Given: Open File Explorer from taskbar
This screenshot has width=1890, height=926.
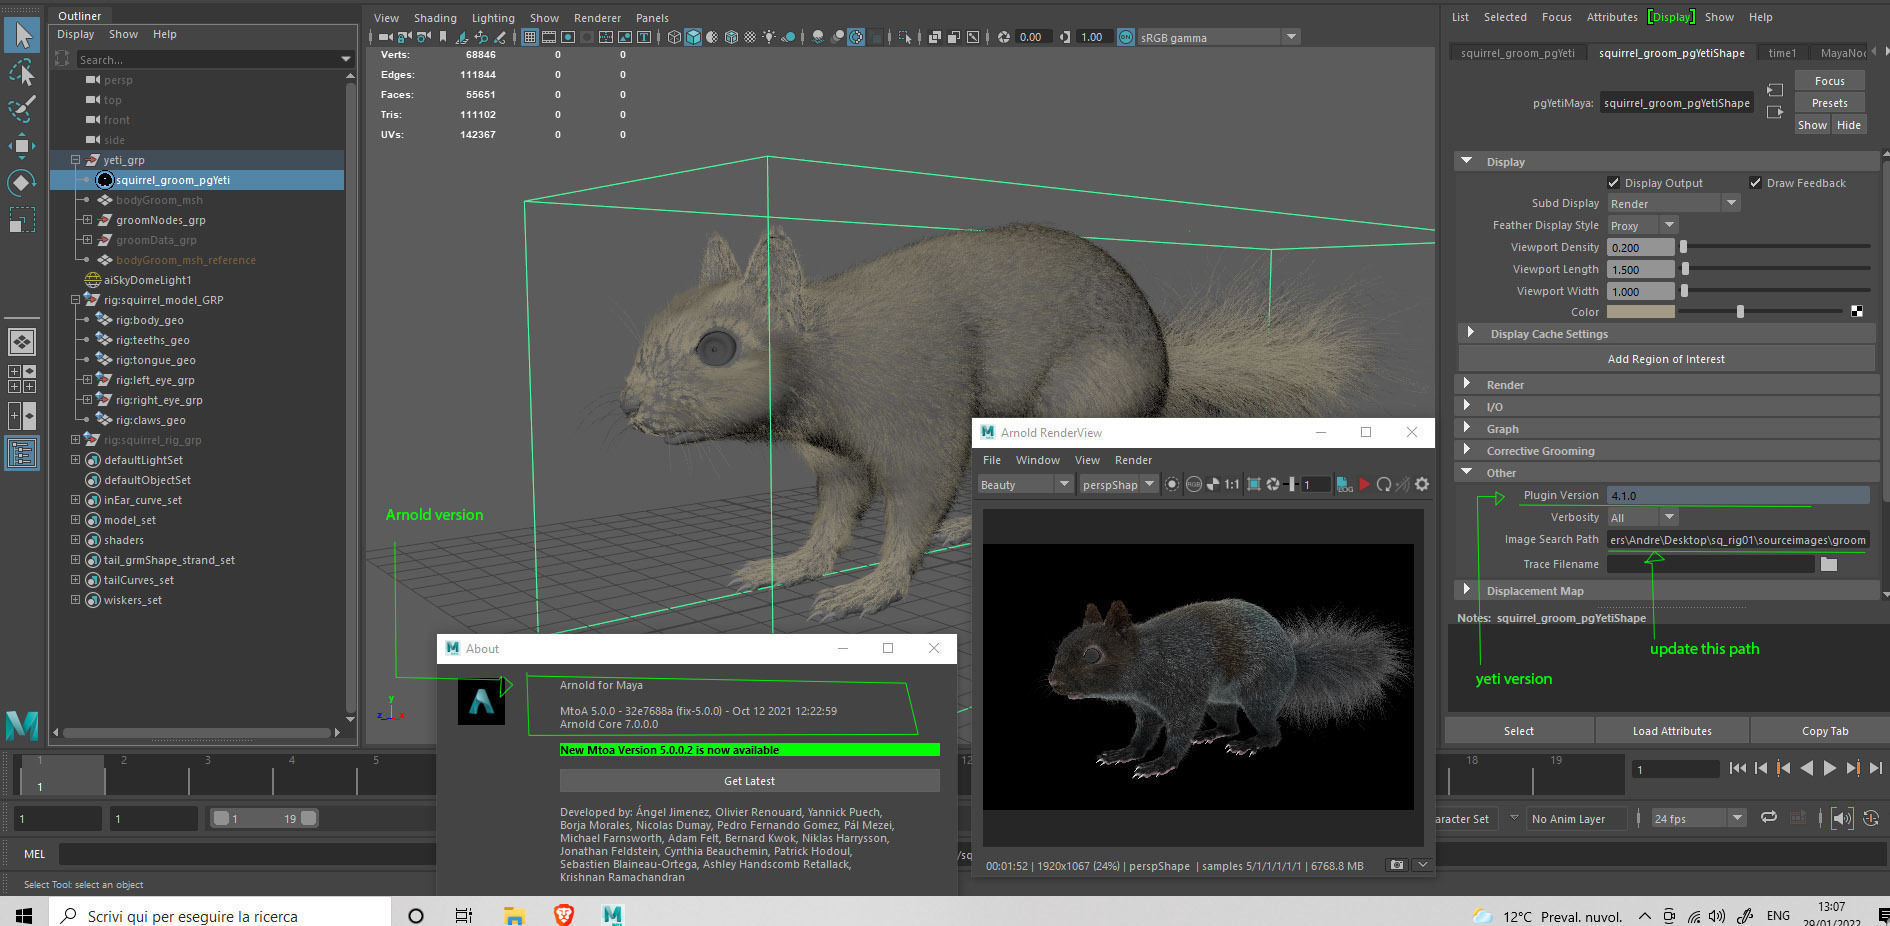Looking at the screenshot, I should pos(514,914).
